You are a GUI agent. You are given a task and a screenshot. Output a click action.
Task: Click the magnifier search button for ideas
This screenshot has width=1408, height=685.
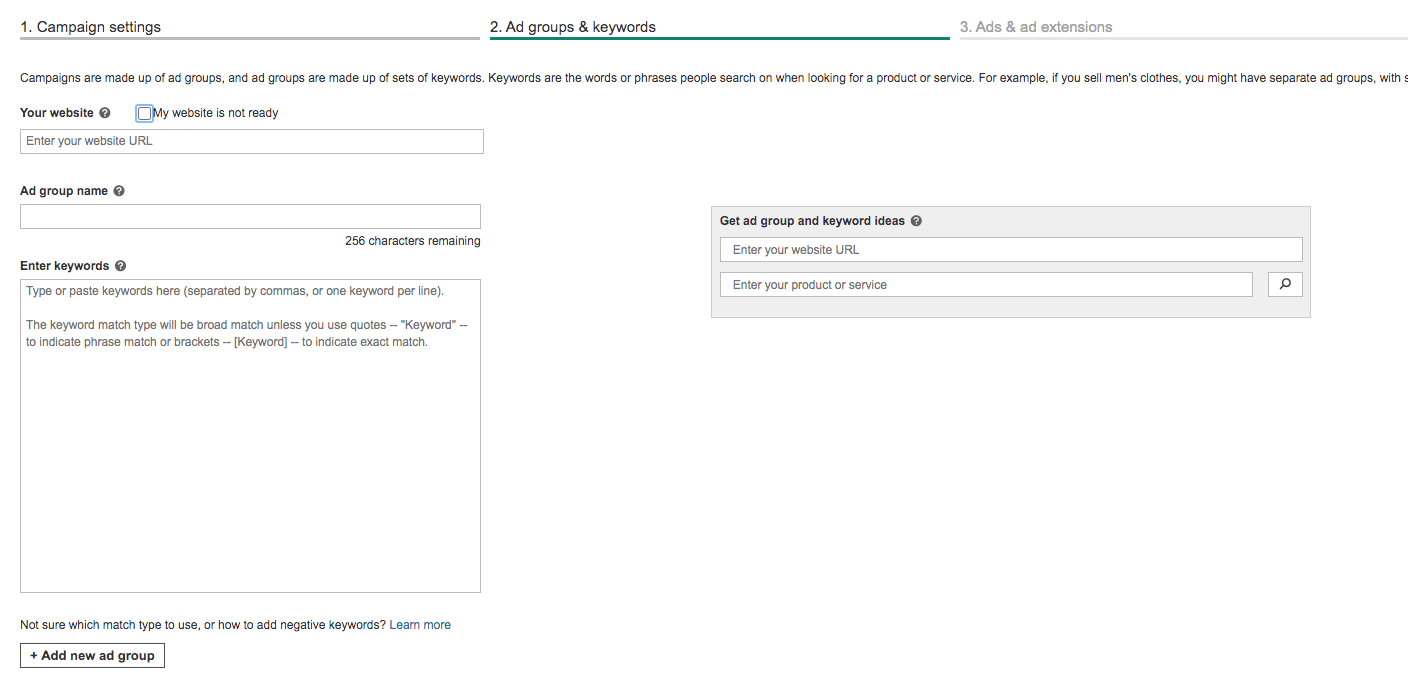coord(1285,285)
